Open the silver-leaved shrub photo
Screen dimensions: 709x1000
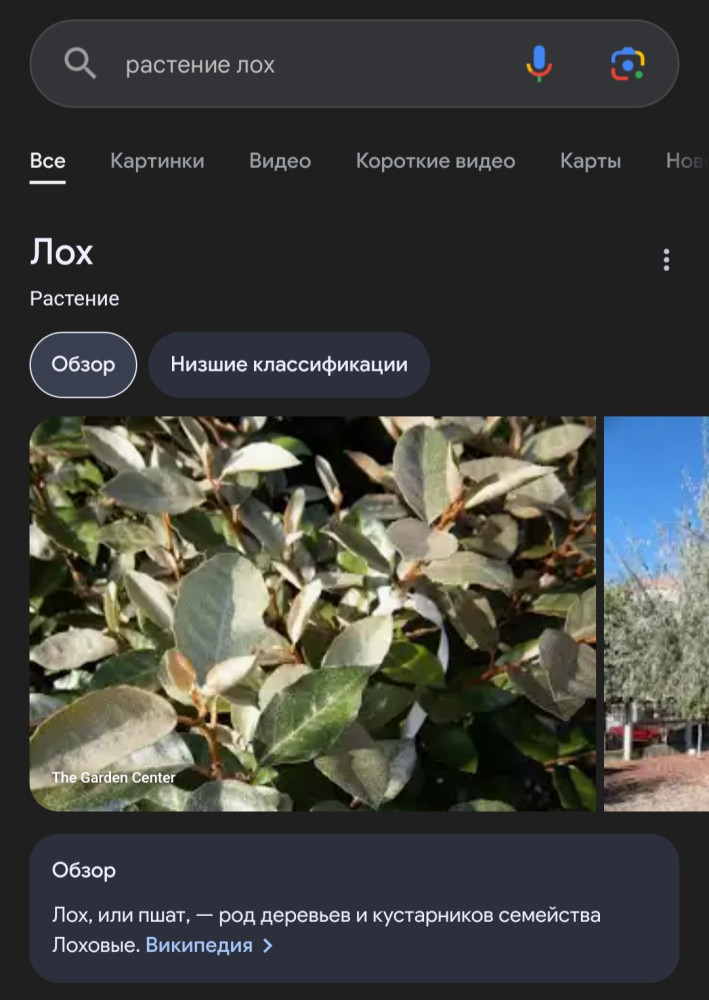coord(312,614)
